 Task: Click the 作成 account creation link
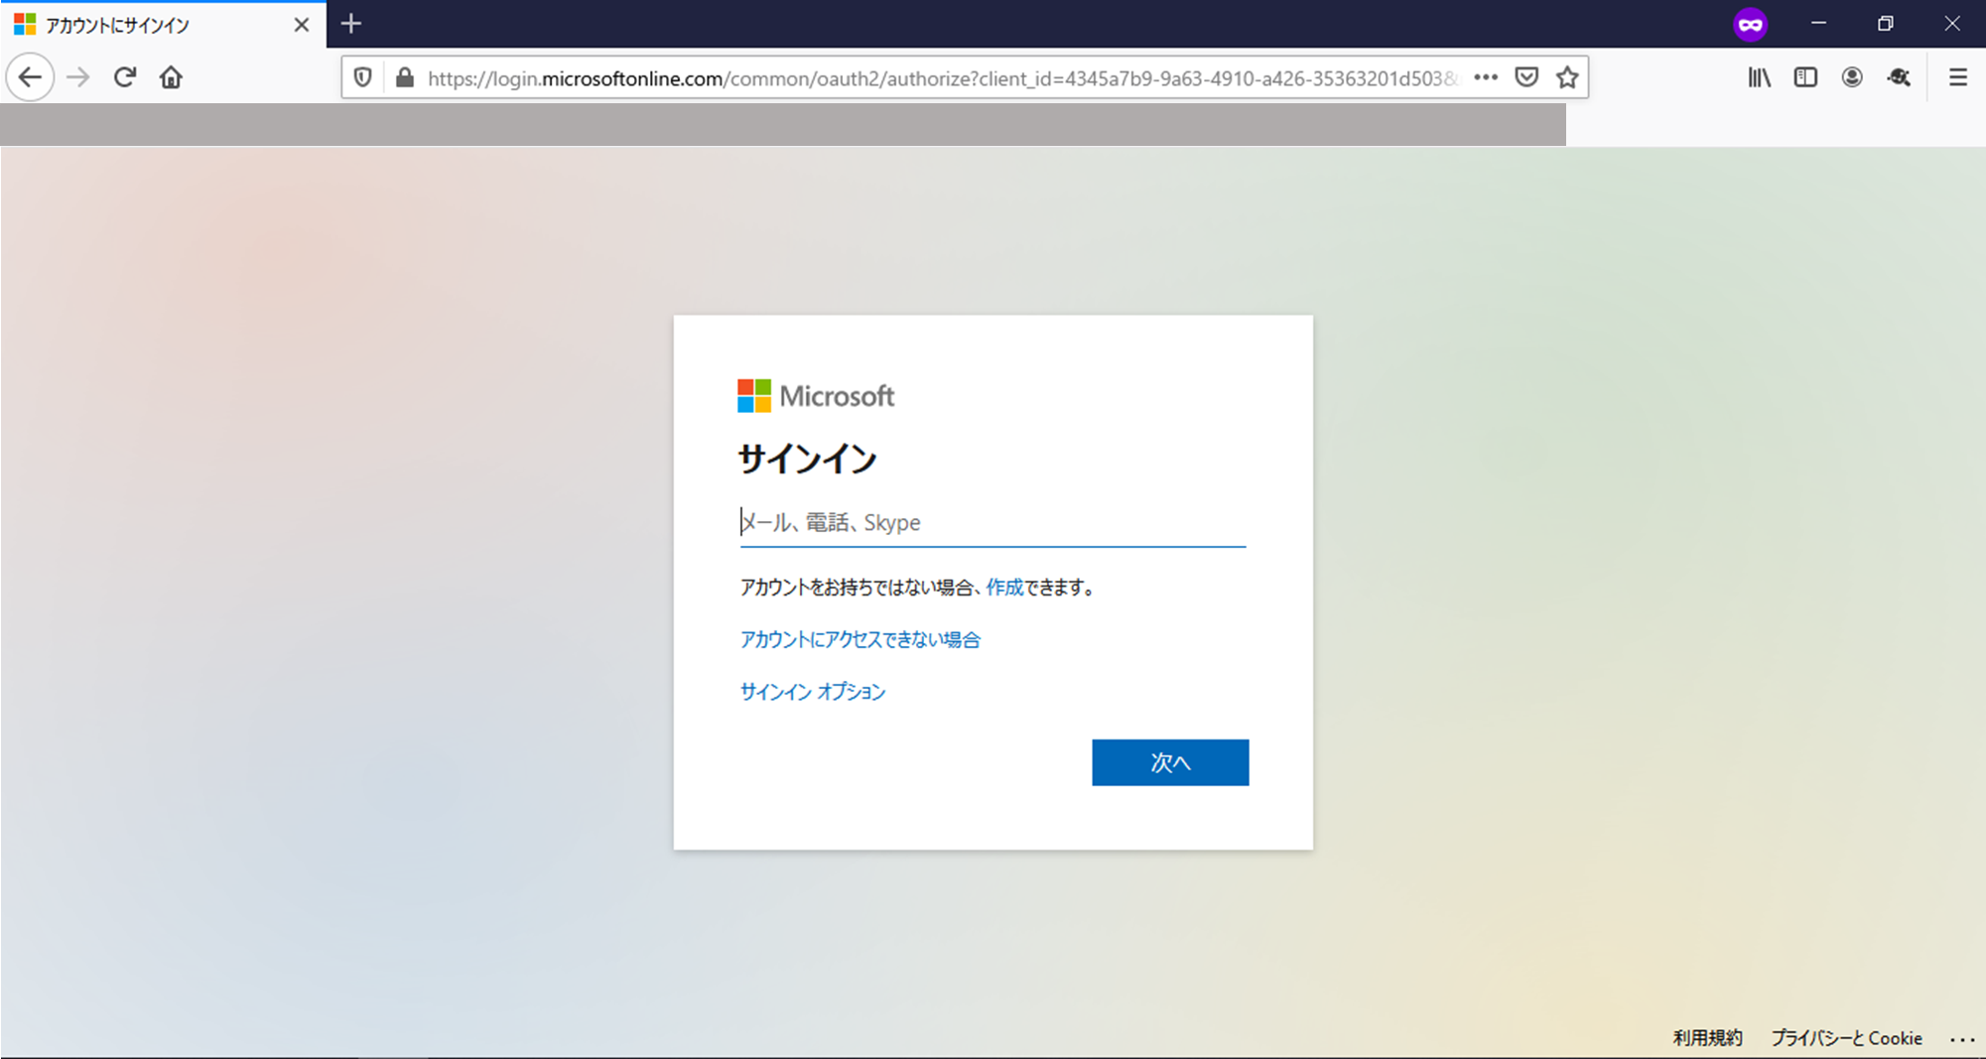pyautogui.click(x=1004, y=587)
